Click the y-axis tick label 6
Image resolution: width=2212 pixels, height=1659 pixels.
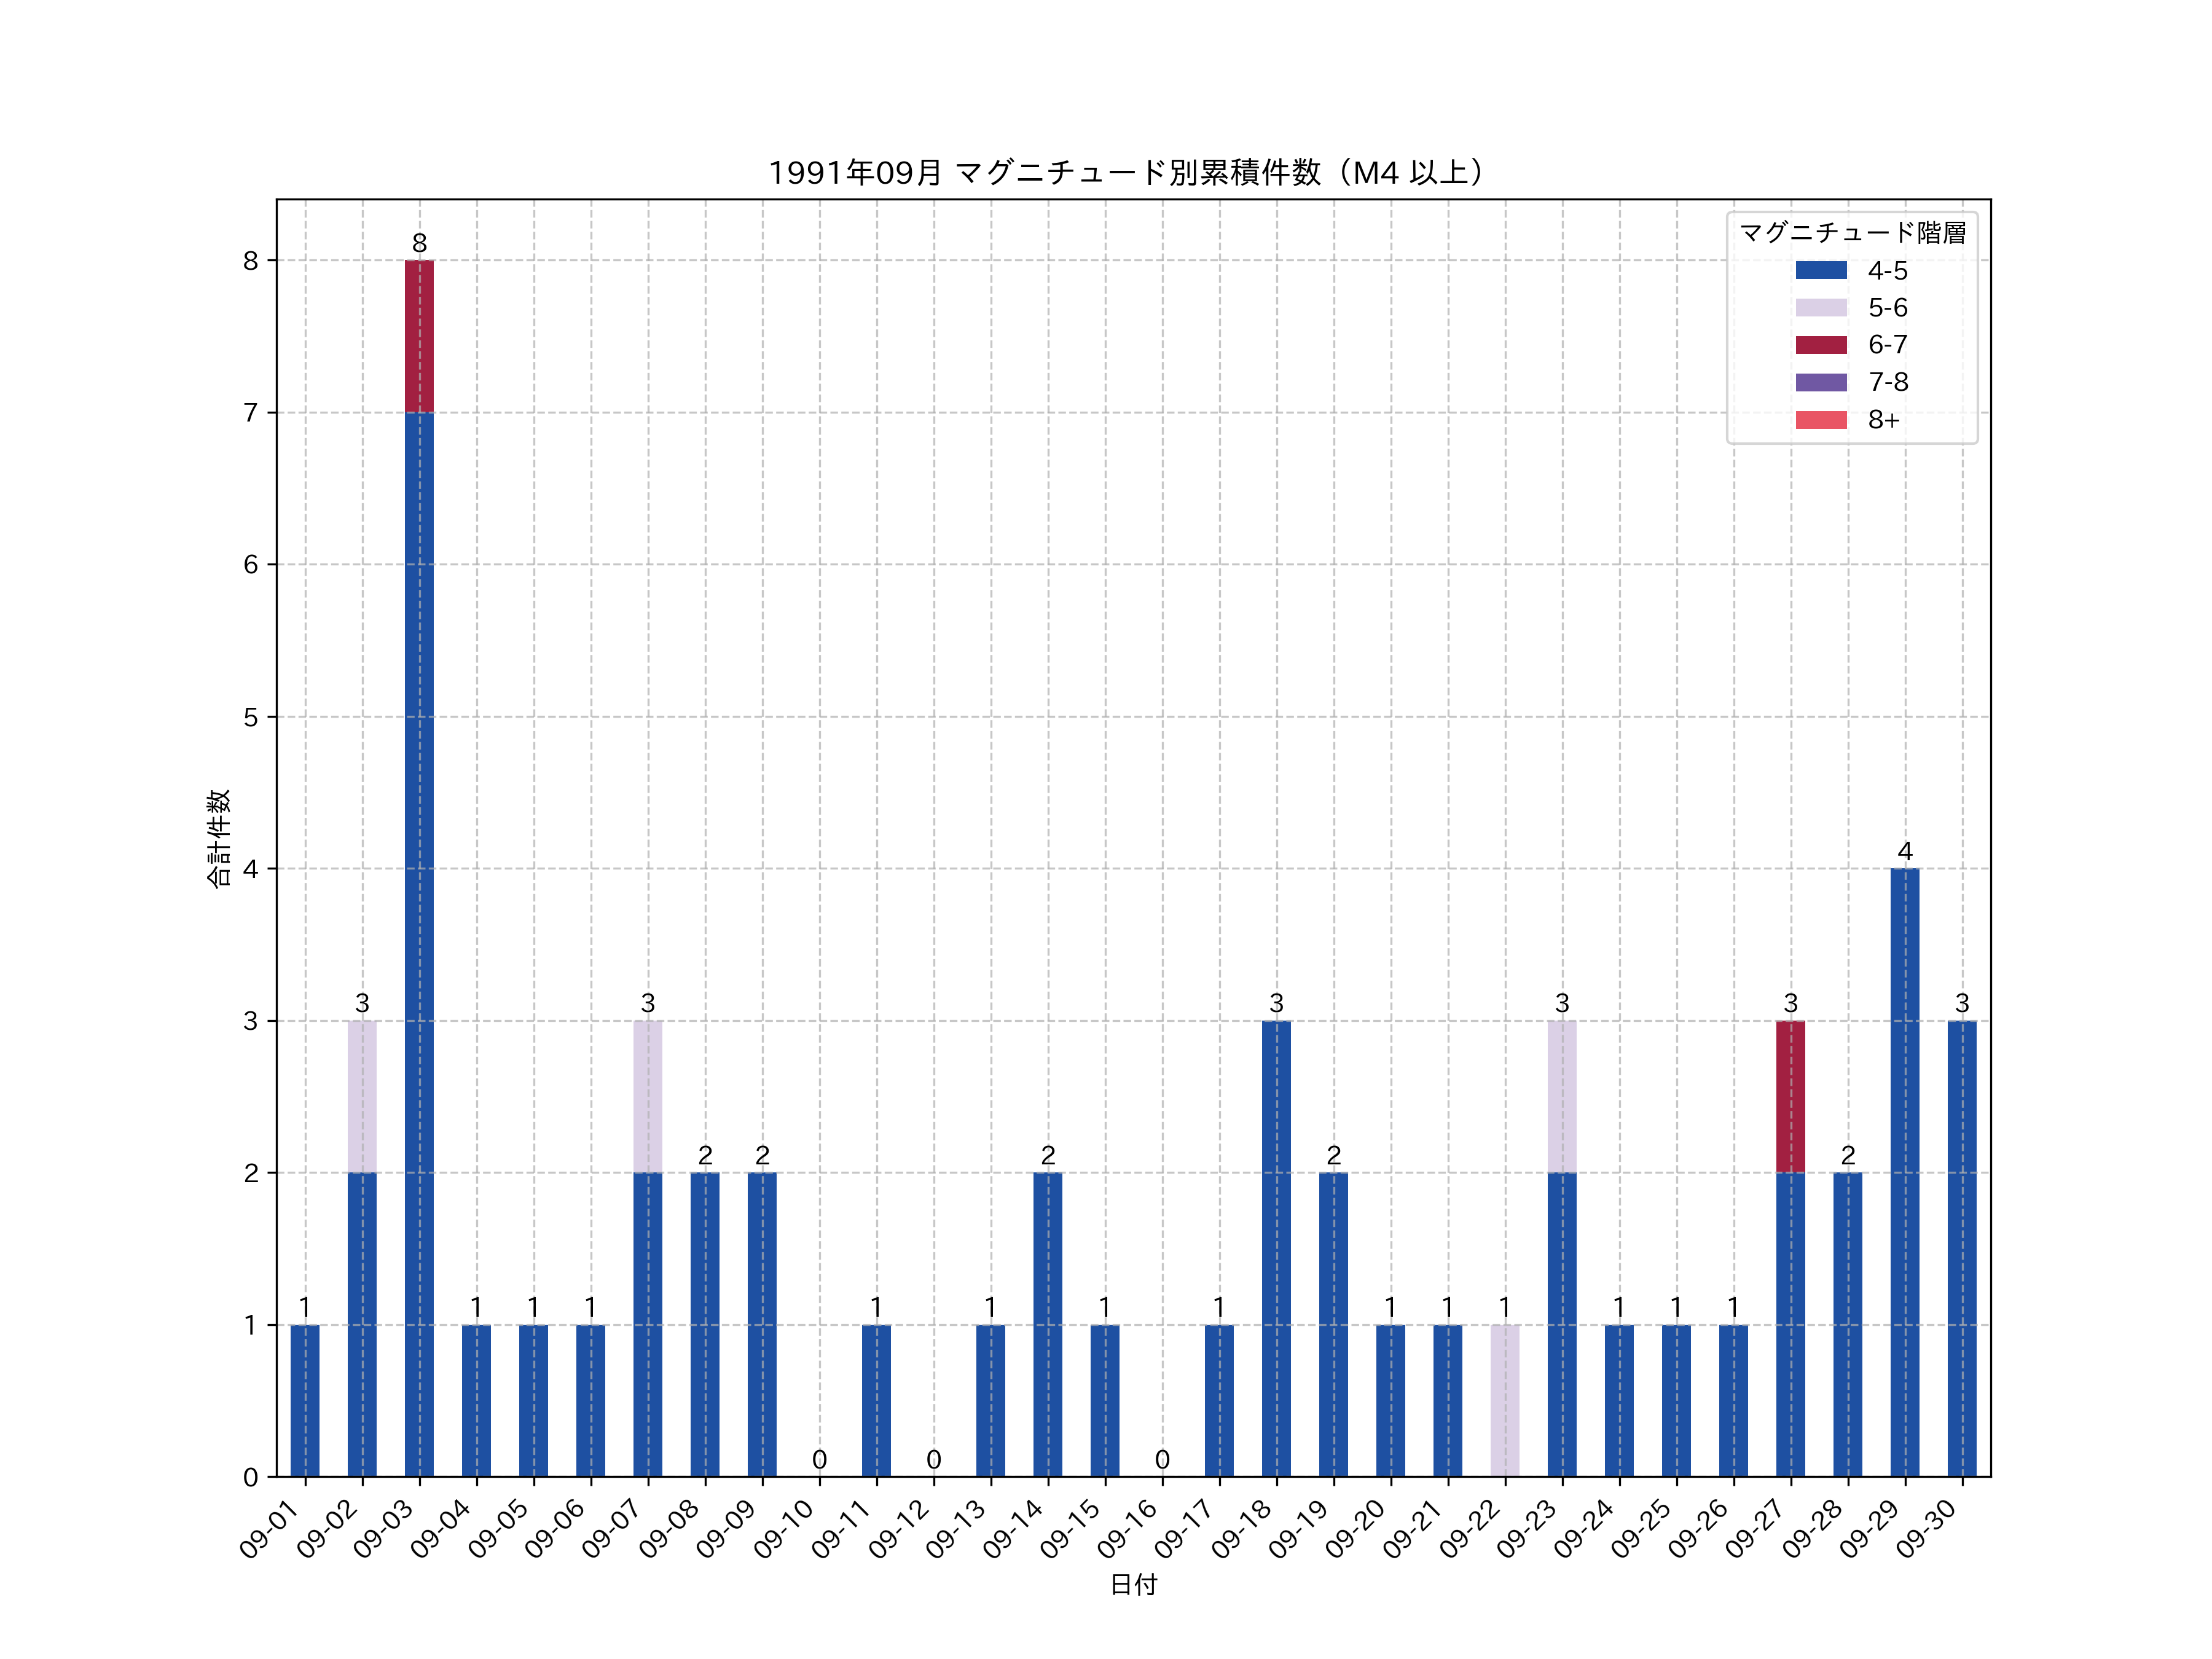[x=250, y=565]
